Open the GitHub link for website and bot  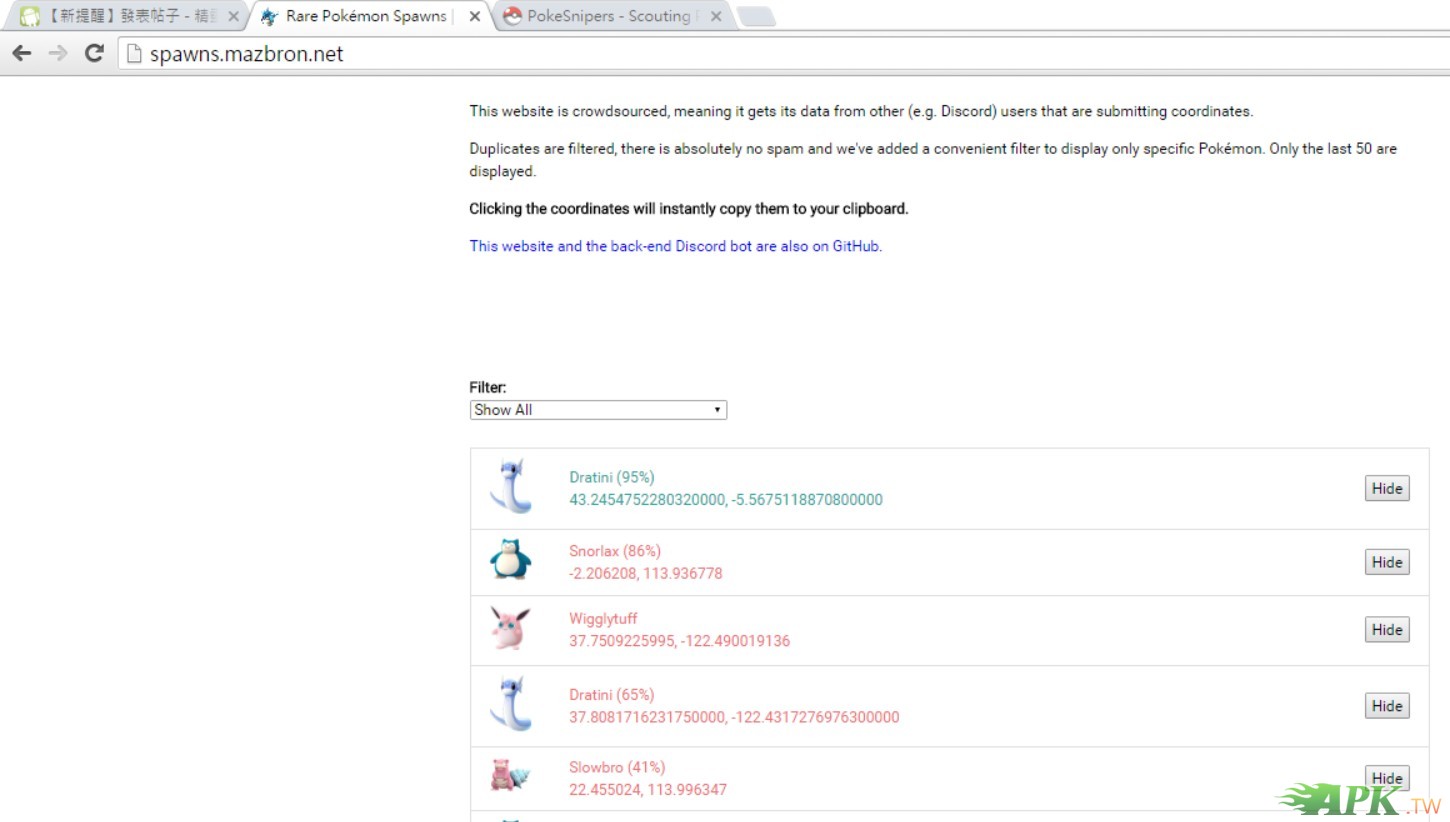676,246
